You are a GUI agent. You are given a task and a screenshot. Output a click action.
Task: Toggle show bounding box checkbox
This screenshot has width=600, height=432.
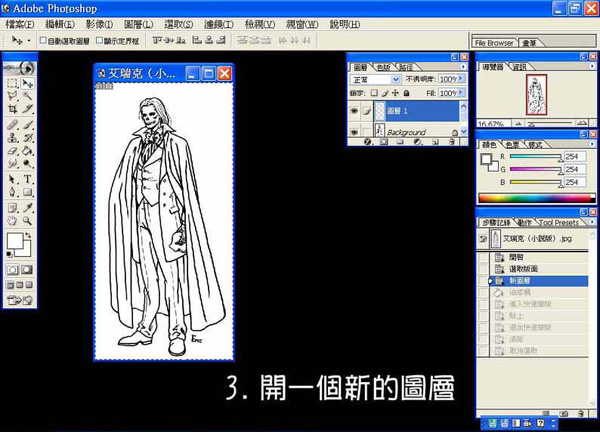(99, 40)
